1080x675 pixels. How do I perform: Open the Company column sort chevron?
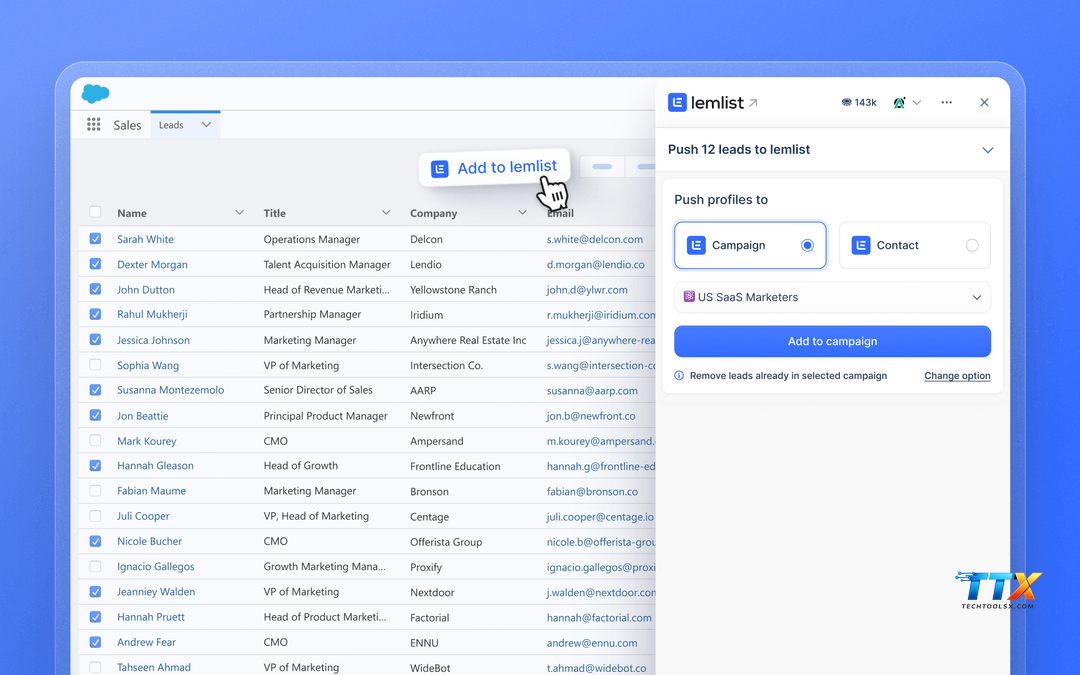(x=522, y=212)
